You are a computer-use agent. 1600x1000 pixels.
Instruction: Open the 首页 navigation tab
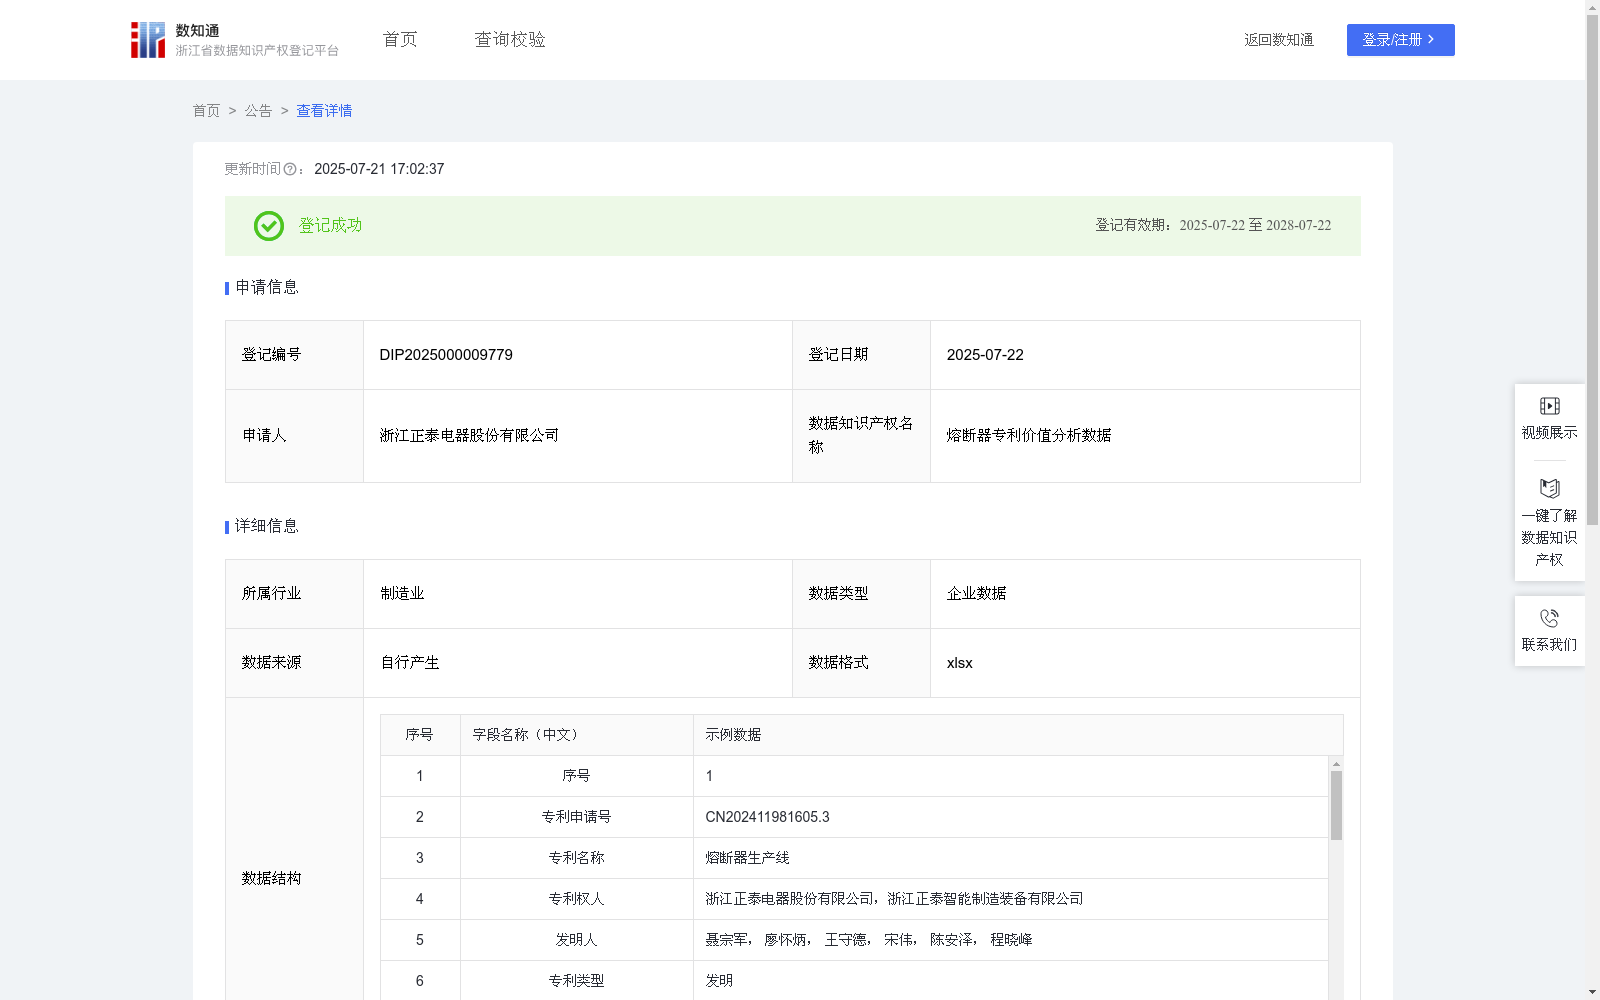[x=400, y=40]
